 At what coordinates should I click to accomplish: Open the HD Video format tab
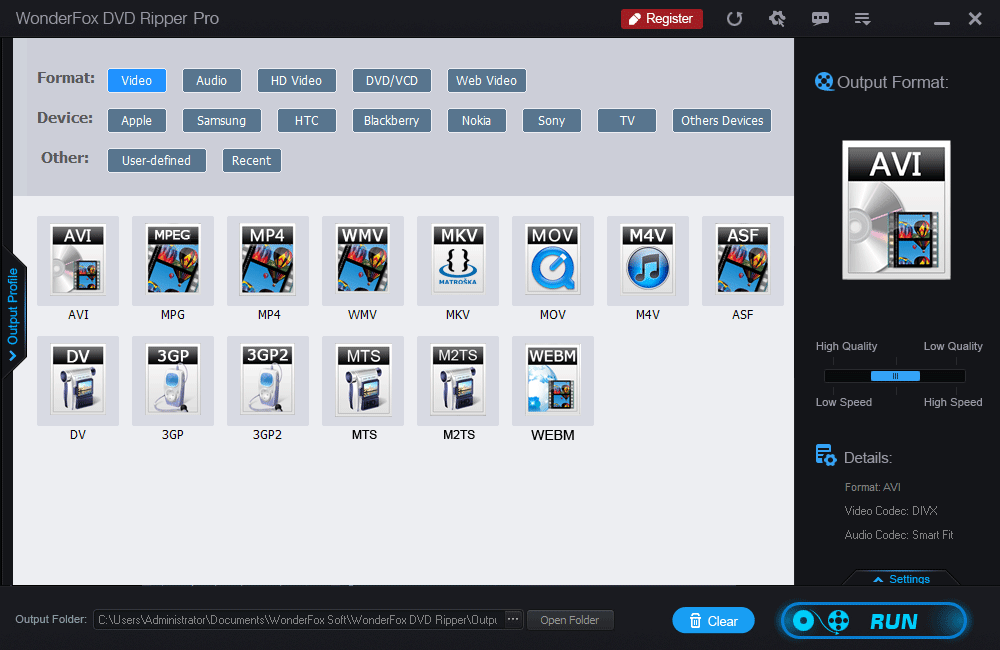pos(297,80)
